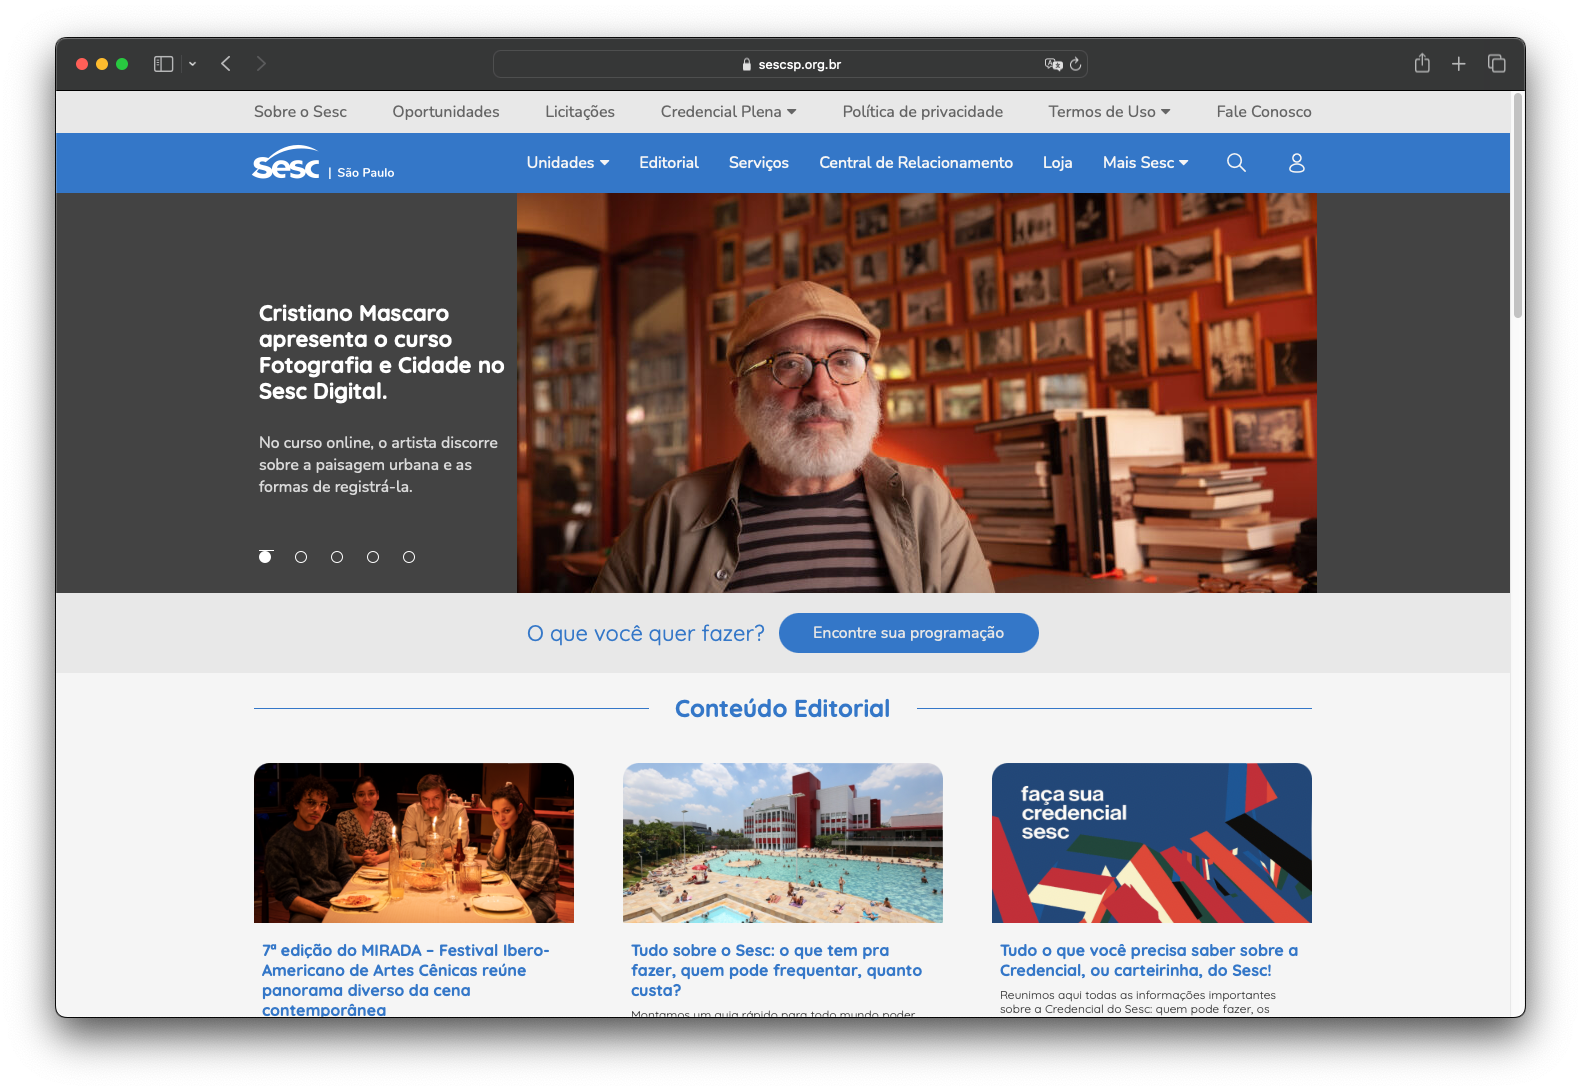Click the Safari share icon
Image resolution: width=1581 pixels, height=1091 pixels.
click(1422, 64)
